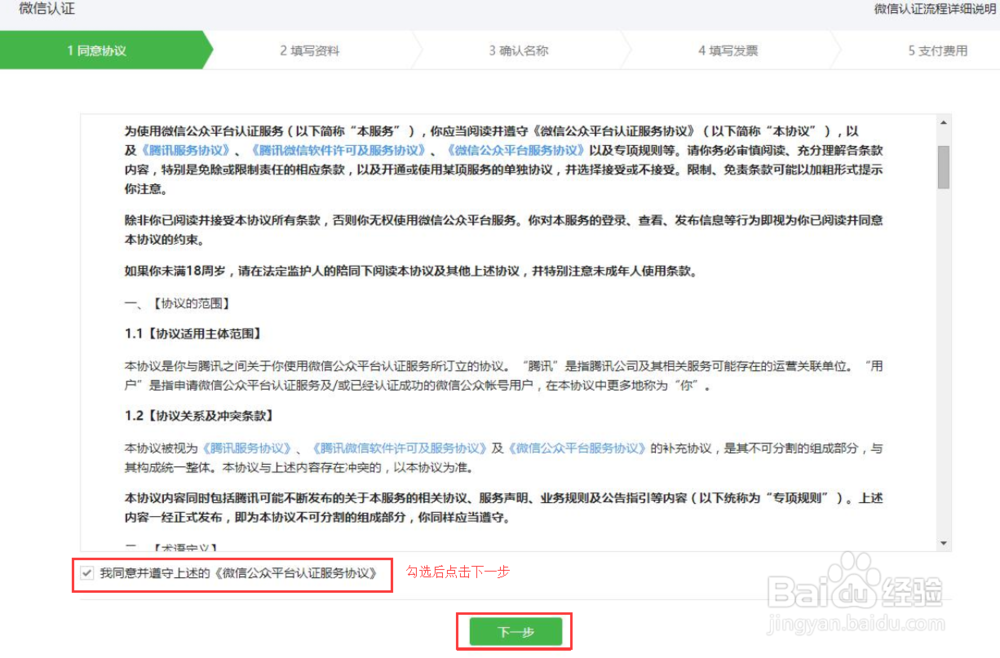Open 《腾讯服务协议》 link in first paragraph
The width and height of the screenshot is (1000, 658).
click(186, 150)
